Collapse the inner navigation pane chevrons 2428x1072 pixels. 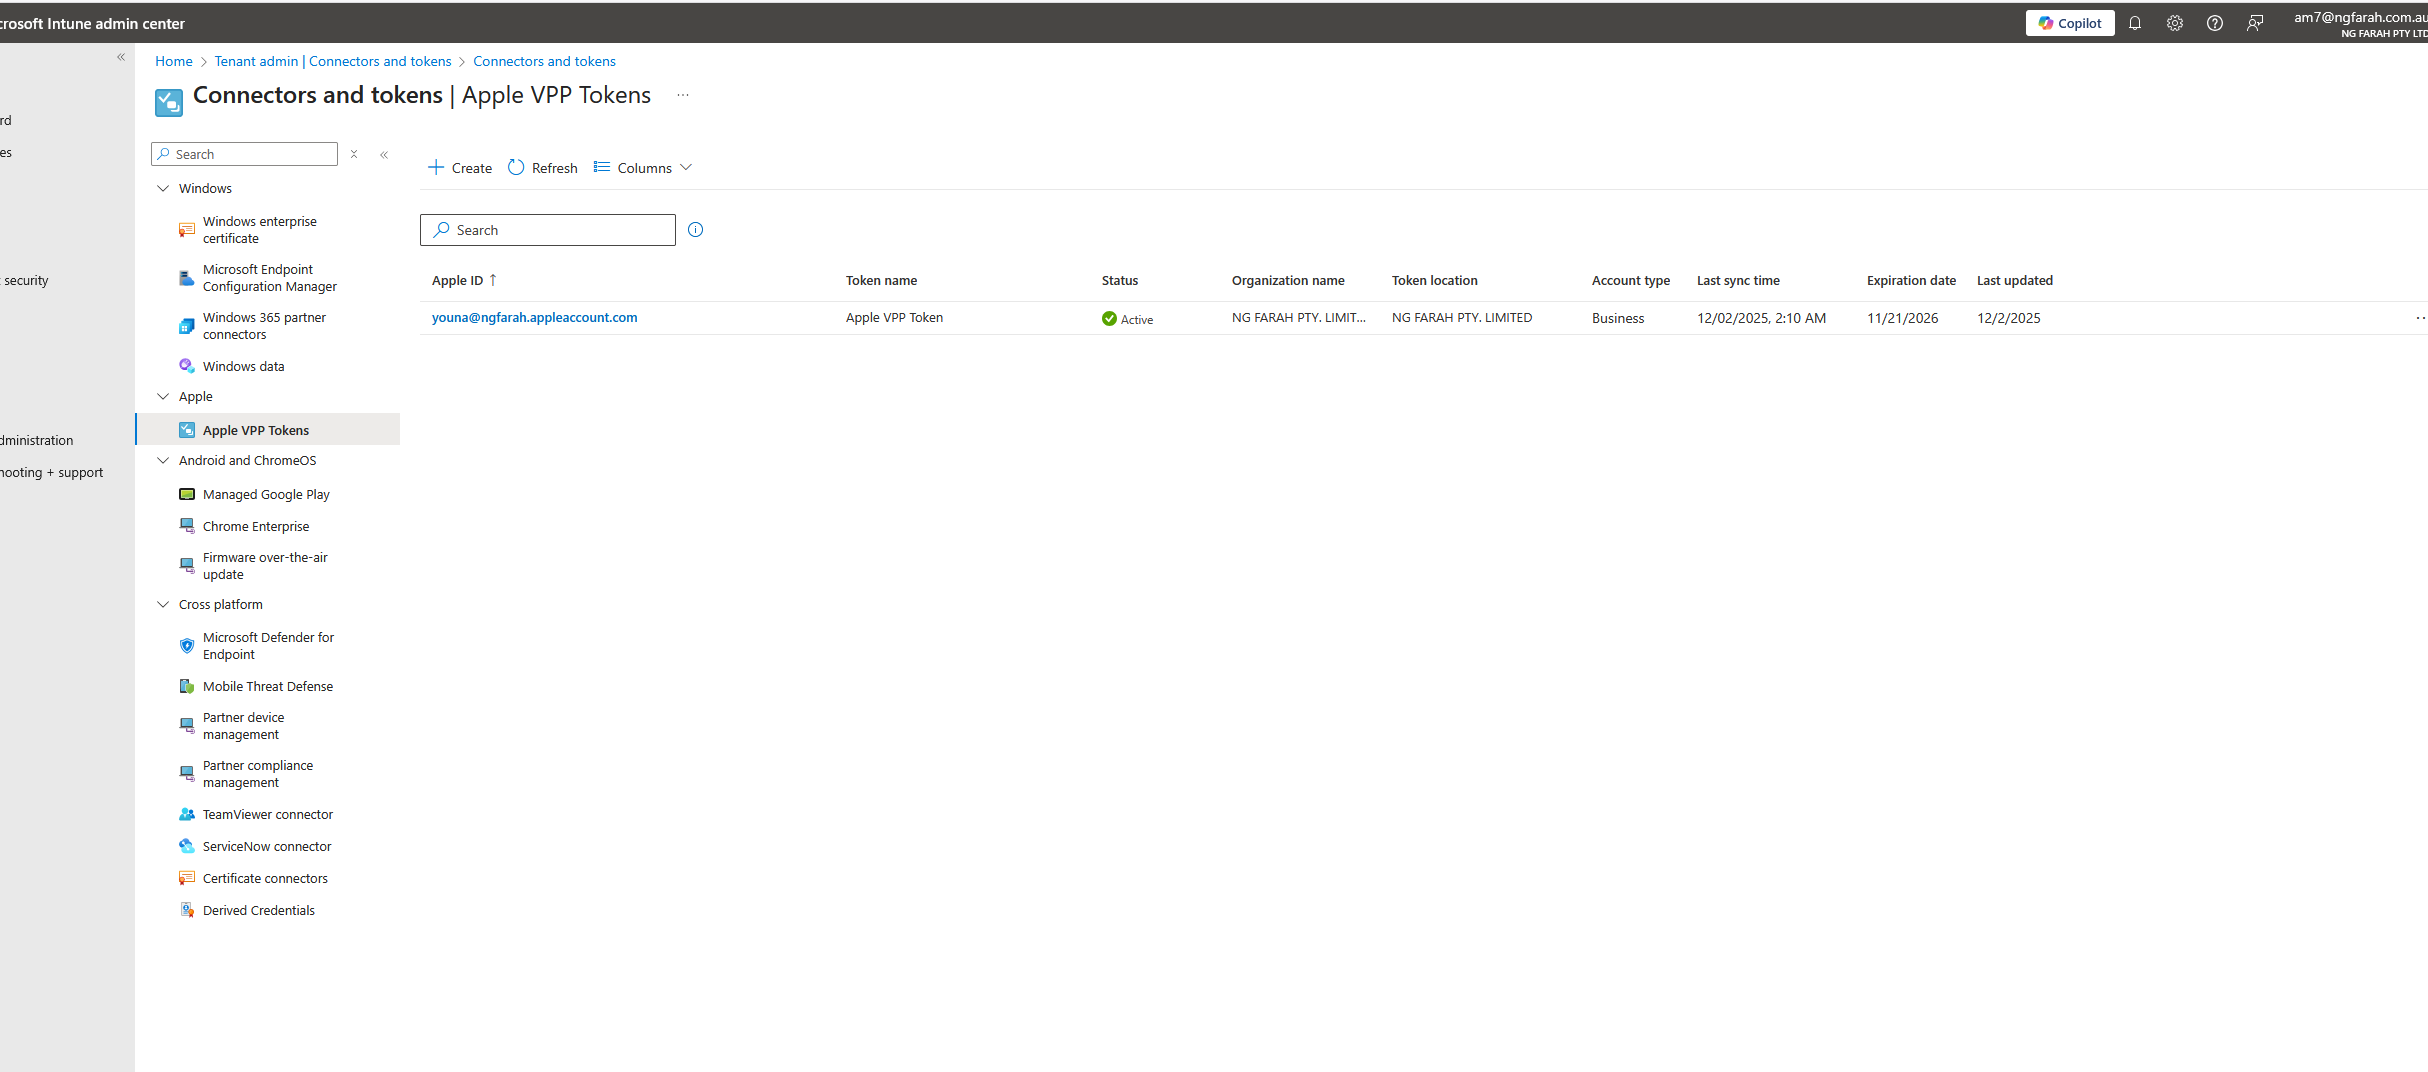384,154
